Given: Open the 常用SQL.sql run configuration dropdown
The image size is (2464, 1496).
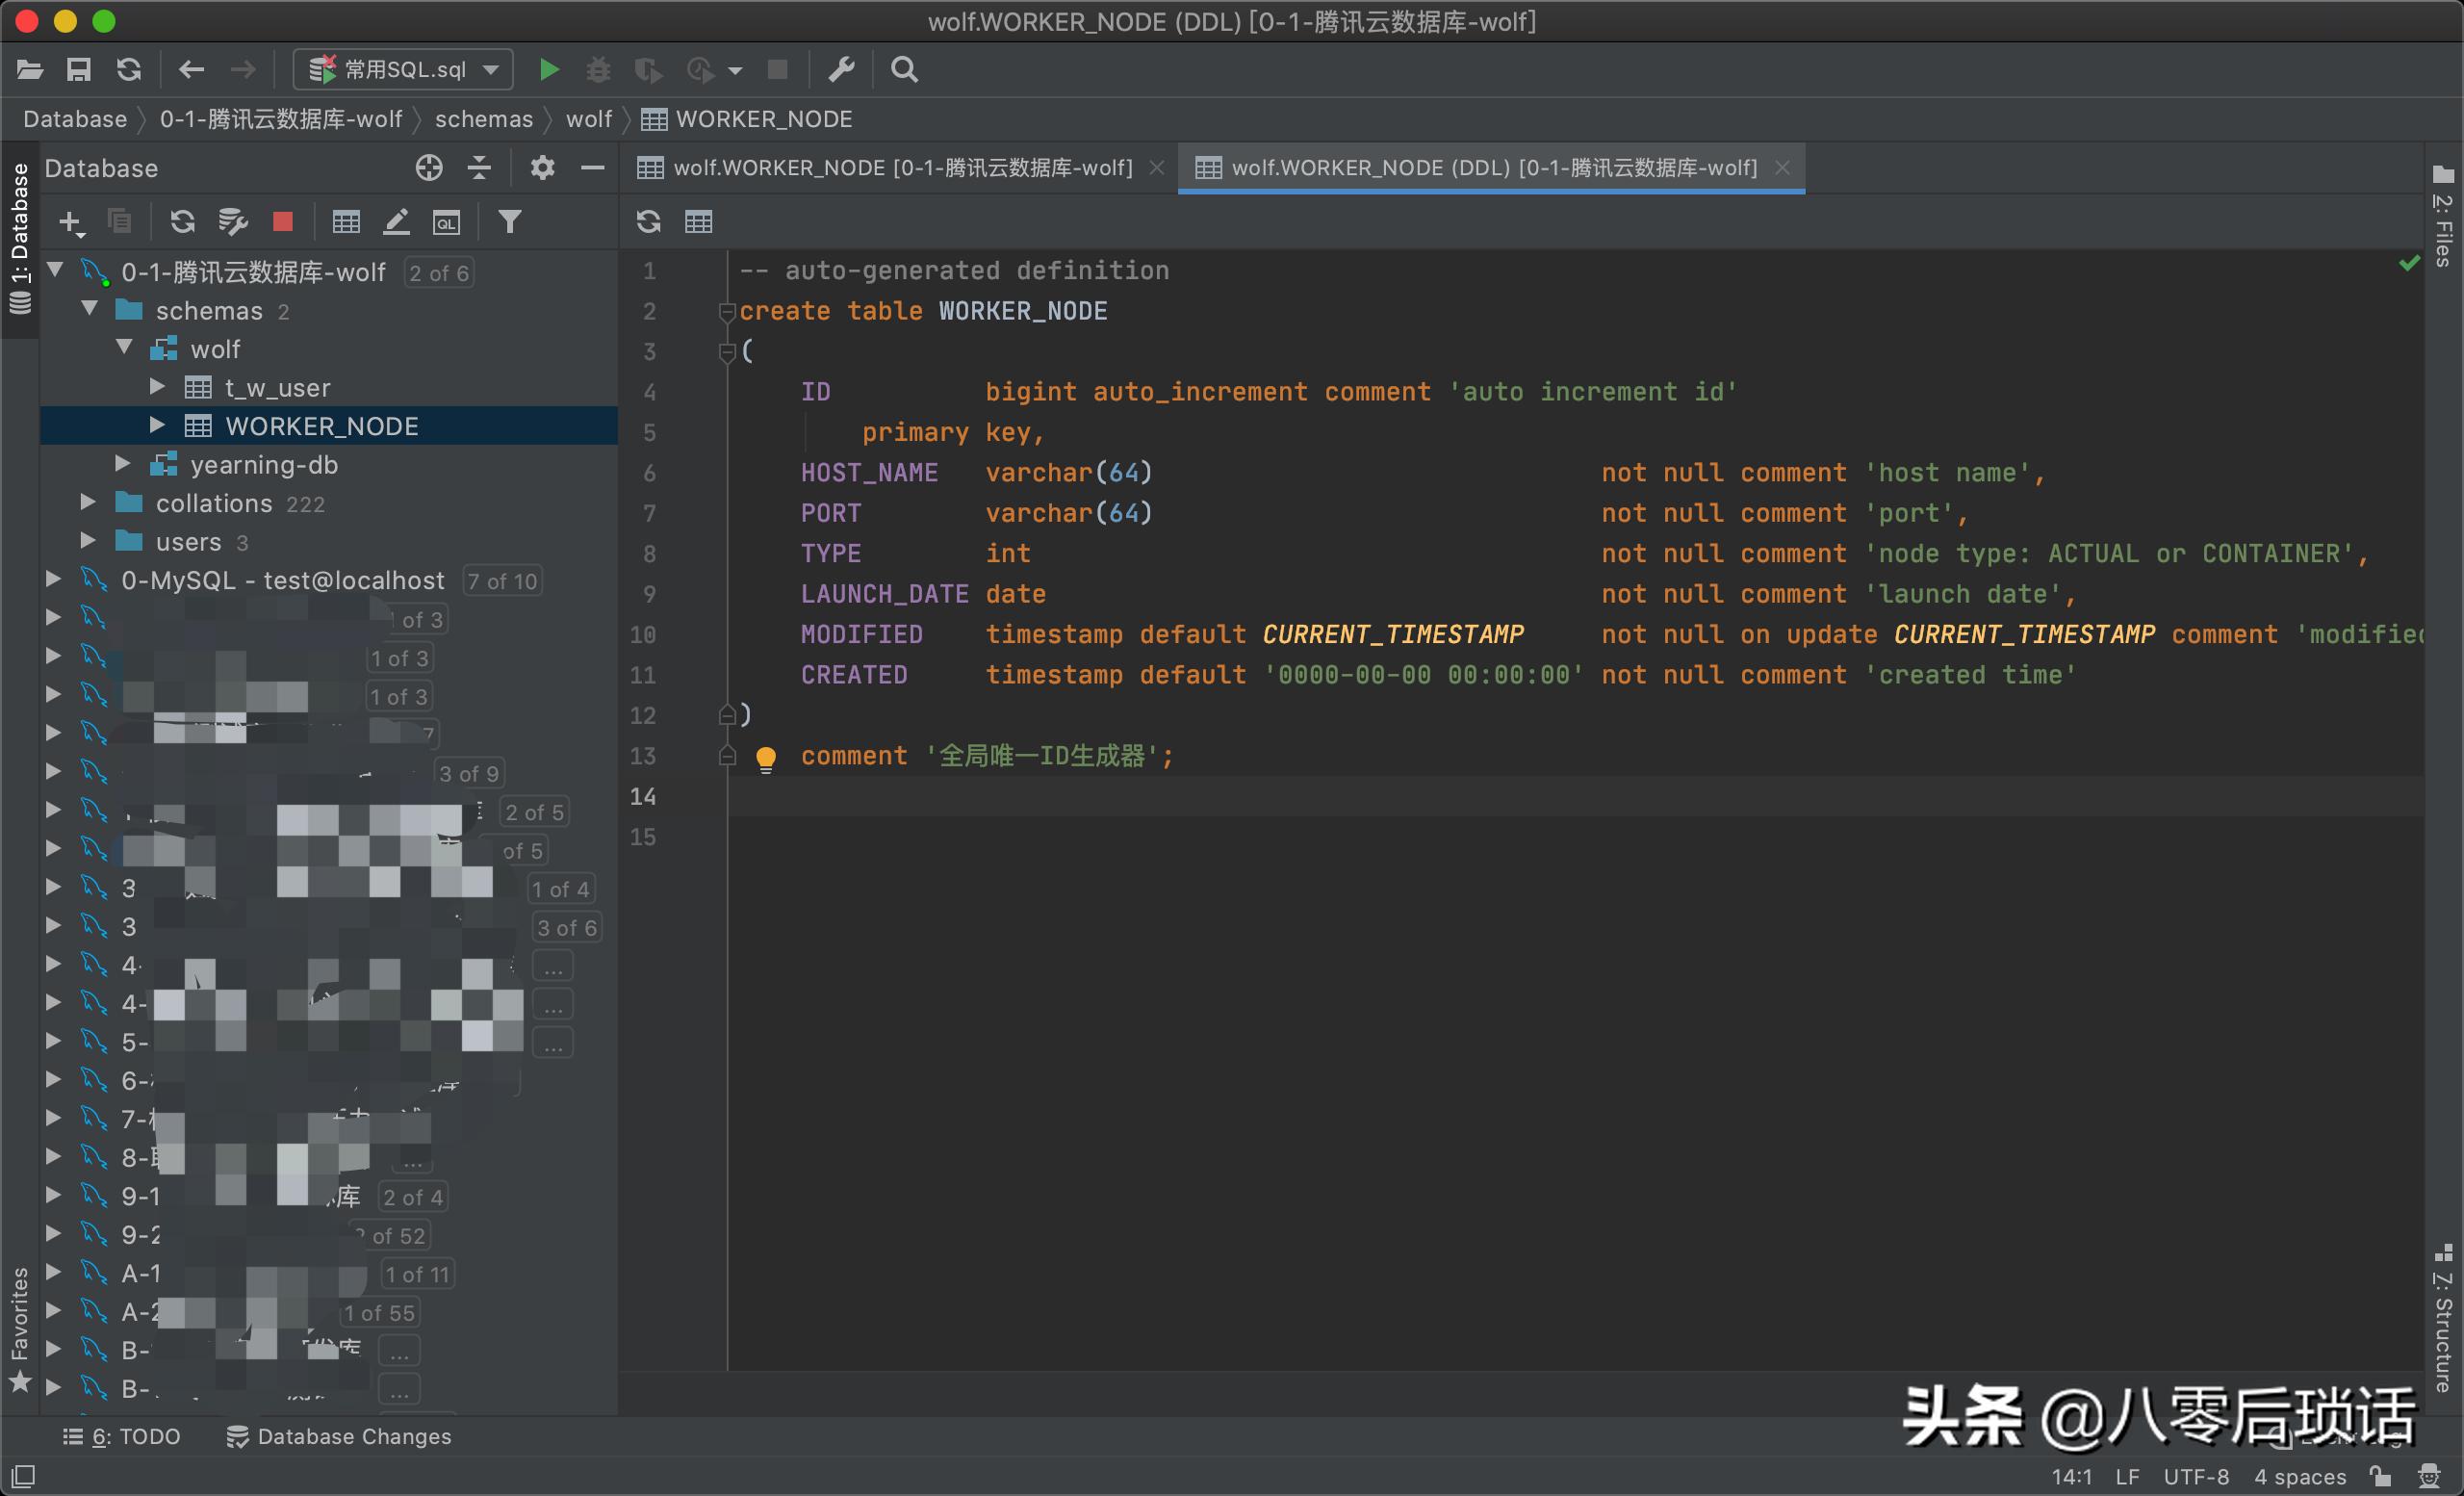Looking at the screenshot, I should tap(403, 69).
